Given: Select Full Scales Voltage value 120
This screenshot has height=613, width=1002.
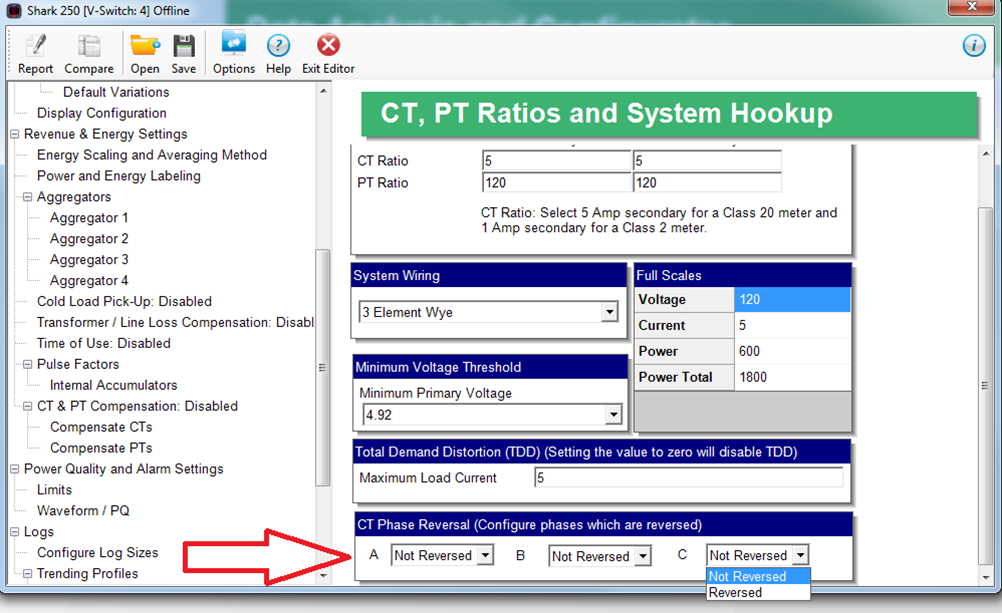Looking at the screenshot, I should [792, 300].
